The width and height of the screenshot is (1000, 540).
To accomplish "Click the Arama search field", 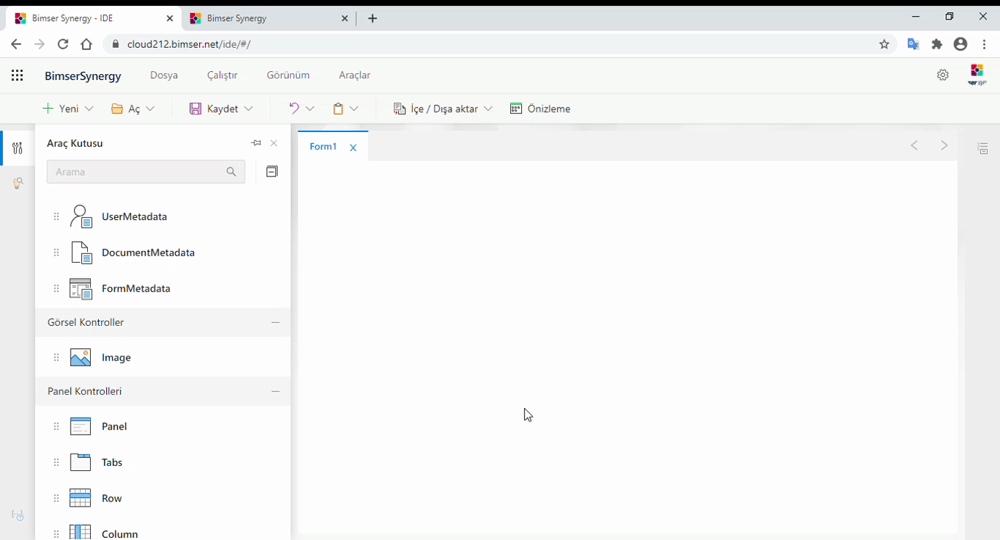I will click(x=135, y=172).
